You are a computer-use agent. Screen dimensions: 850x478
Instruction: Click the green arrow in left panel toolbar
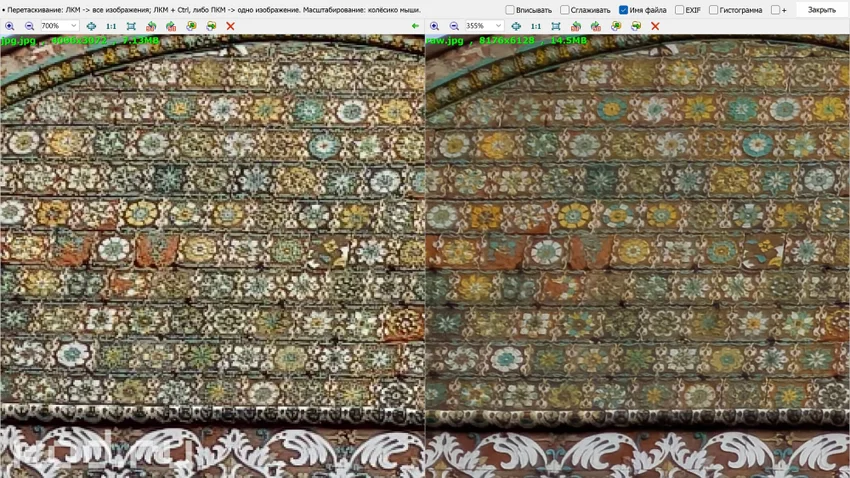pos(415,26)
